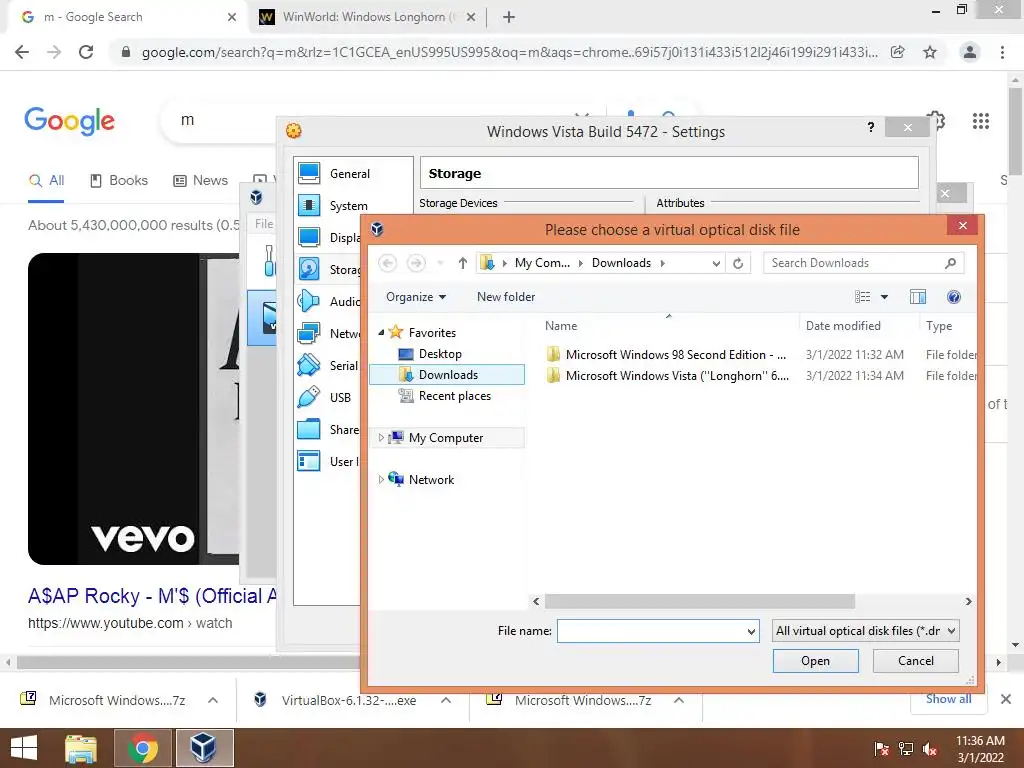The width and height of the screenshot is (1024, 768).
Task: Select User Interface icon in Settings sidebar
Action: (309, 461)
